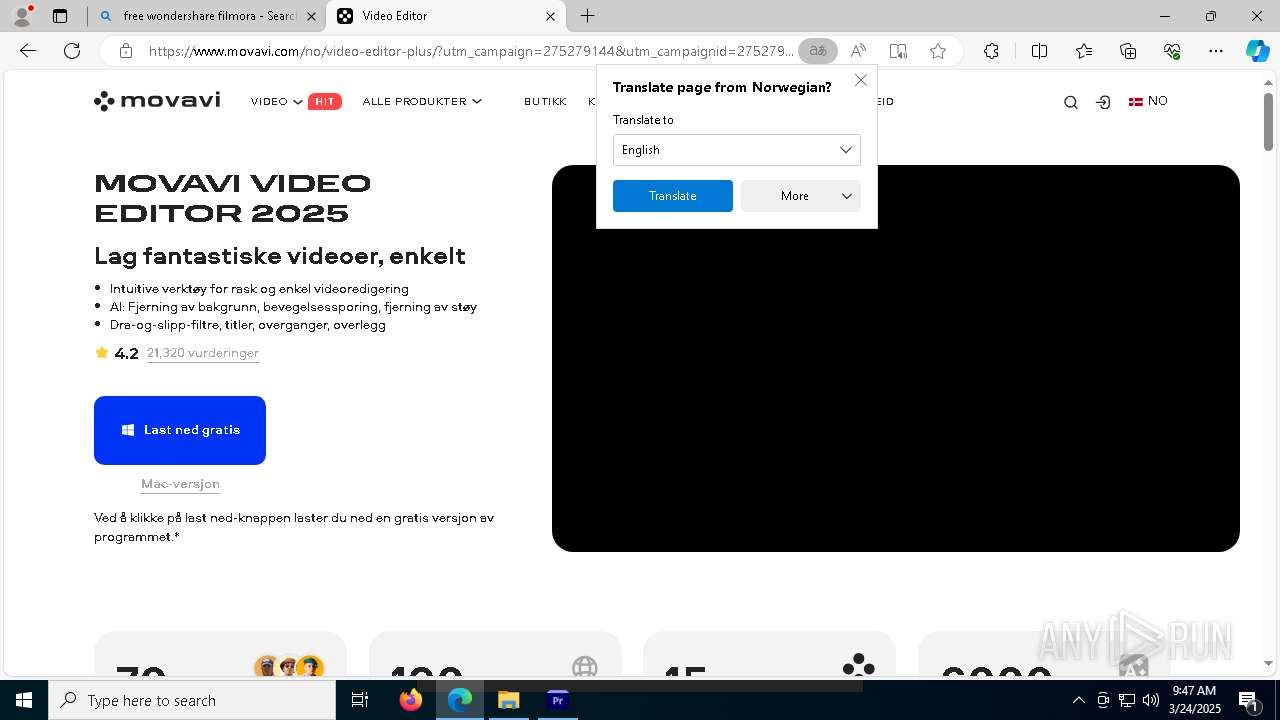1280x720 pixels.
Task: Open the notification center icon
Action: coord(1248,700)
